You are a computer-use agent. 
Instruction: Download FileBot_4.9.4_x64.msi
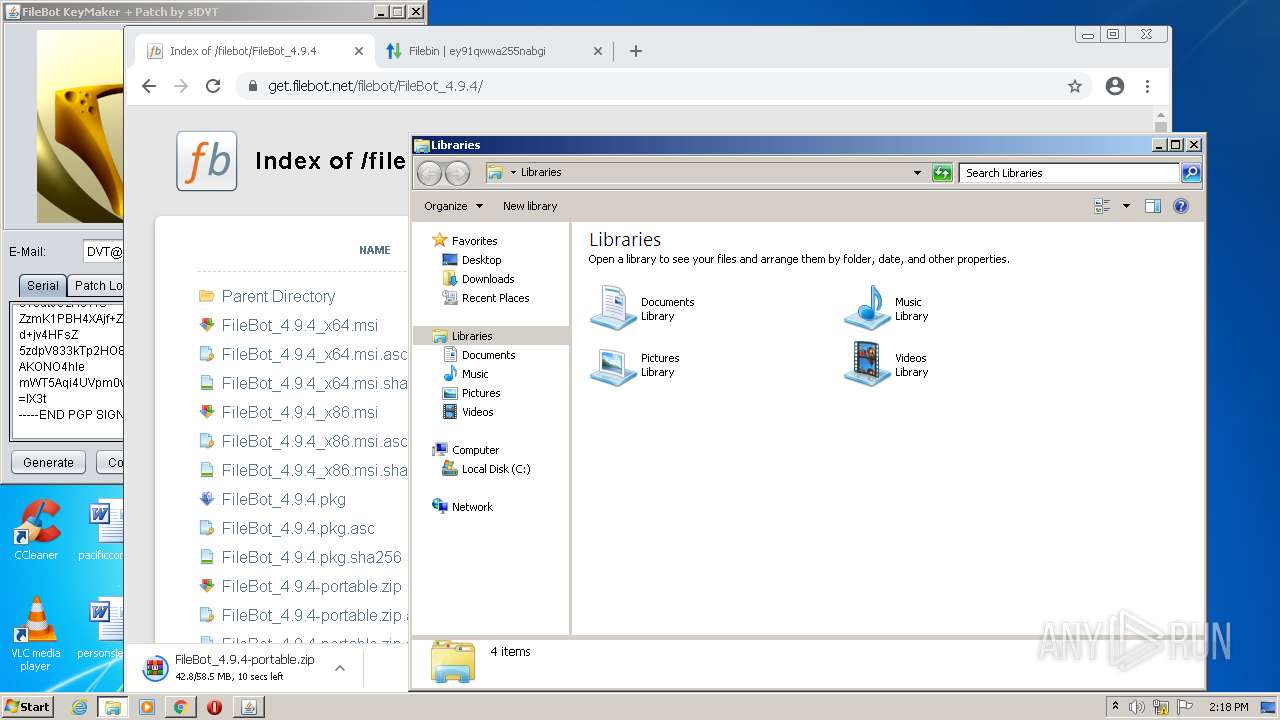tap(300, 325)
